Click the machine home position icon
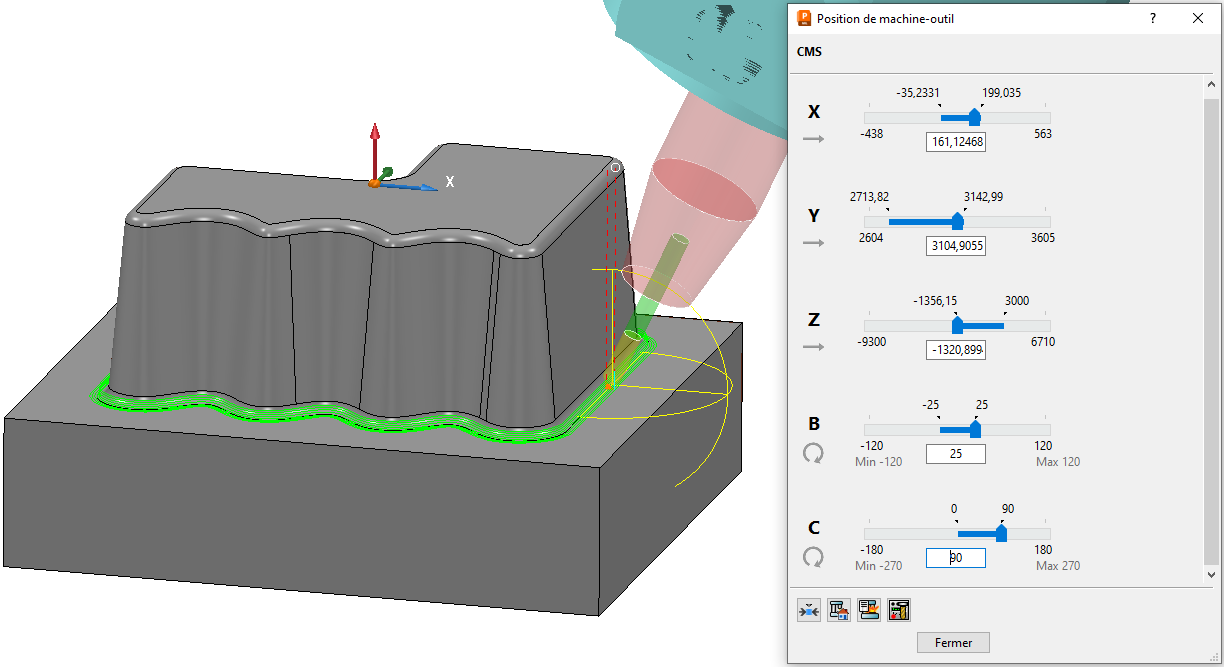 839,610
